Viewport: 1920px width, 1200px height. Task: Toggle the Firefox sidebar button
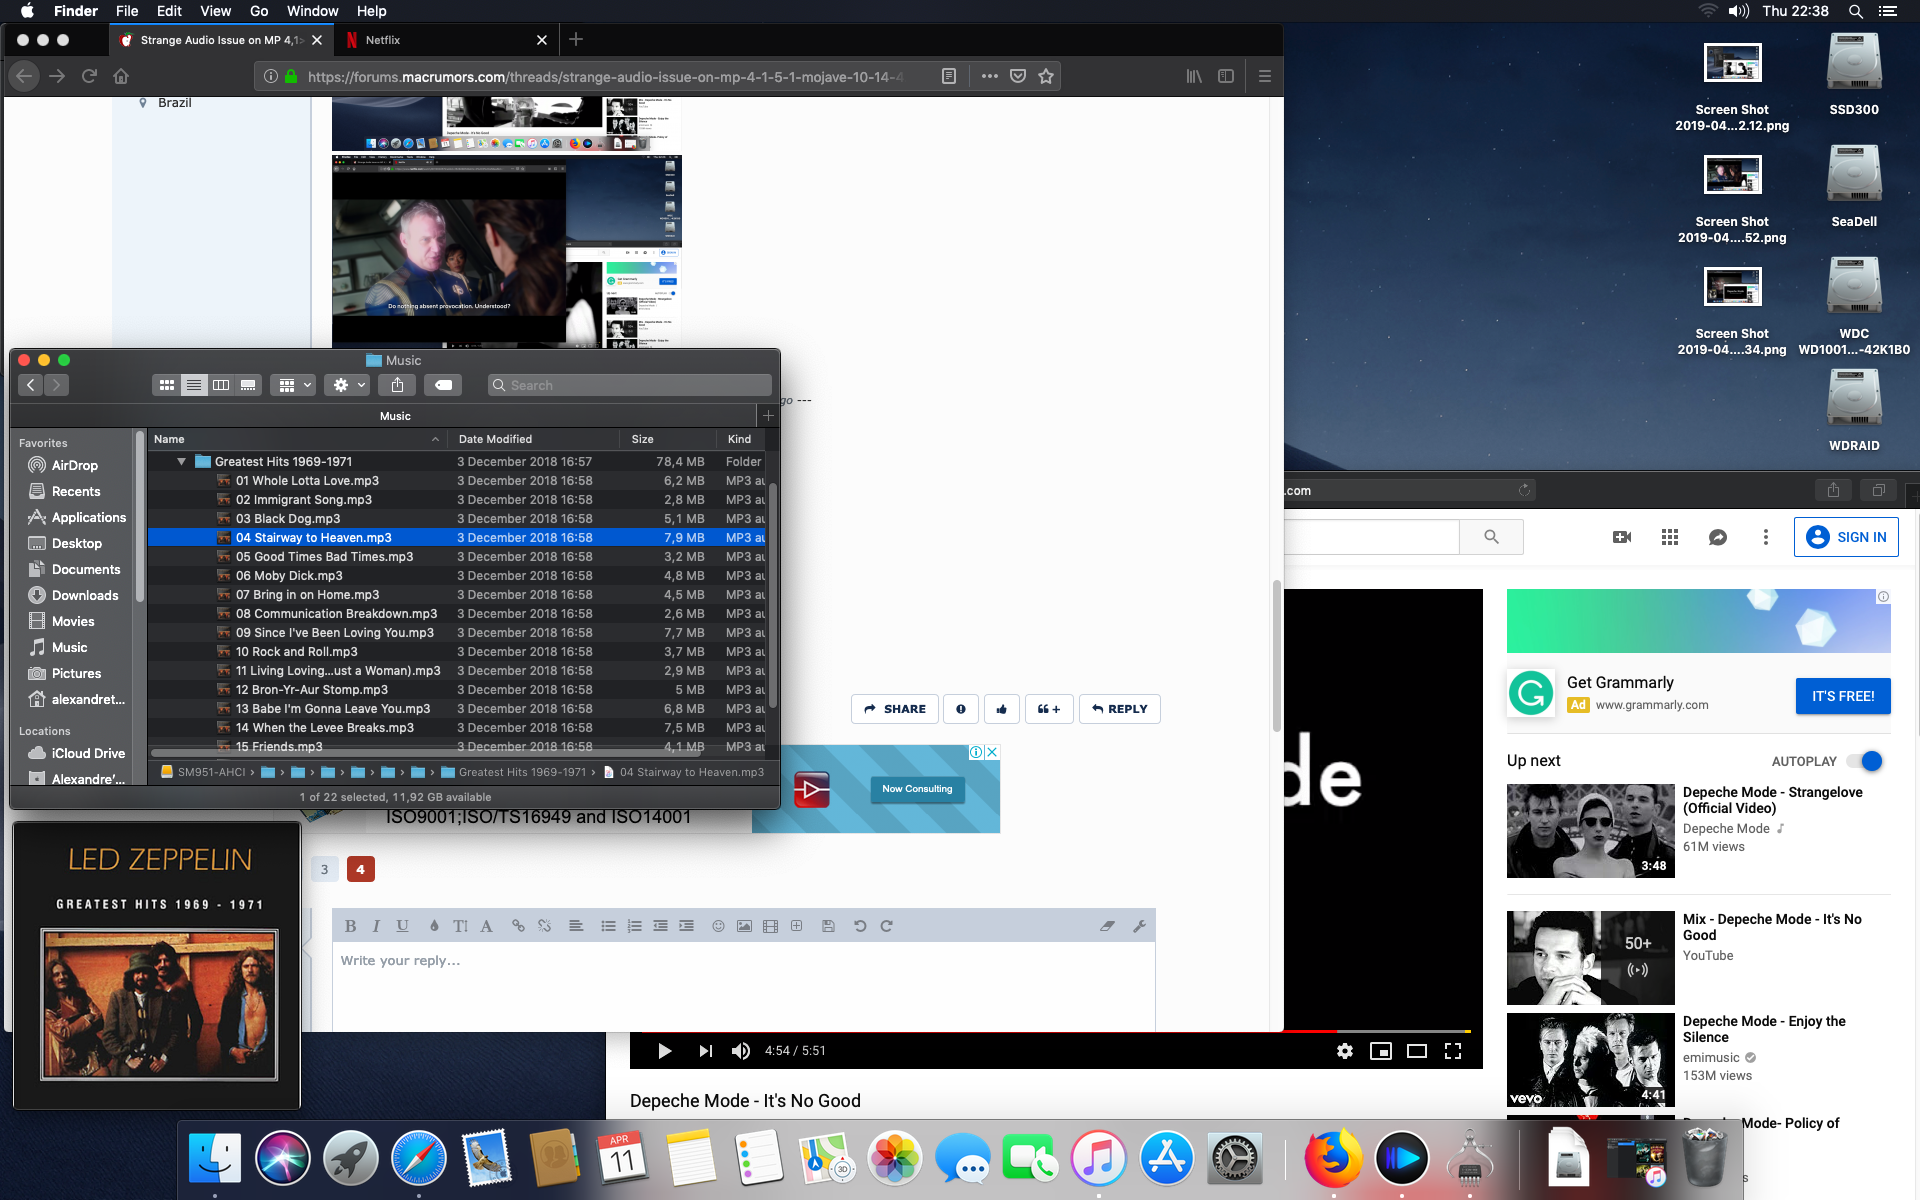pos(1226,76)
